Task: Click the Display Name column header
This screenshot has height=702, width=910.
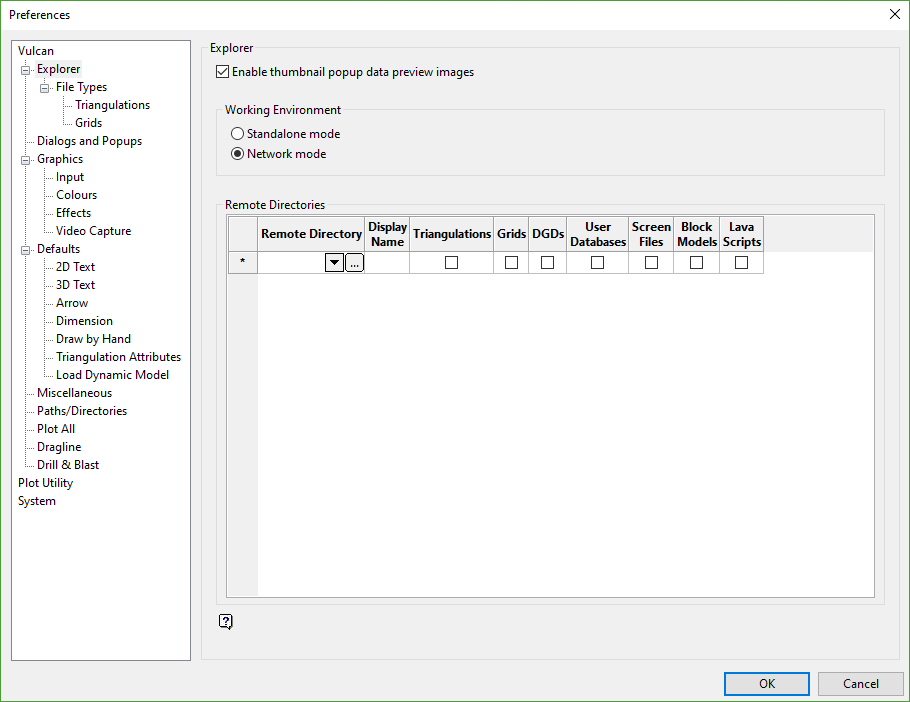Action: [x=387, y=234]
